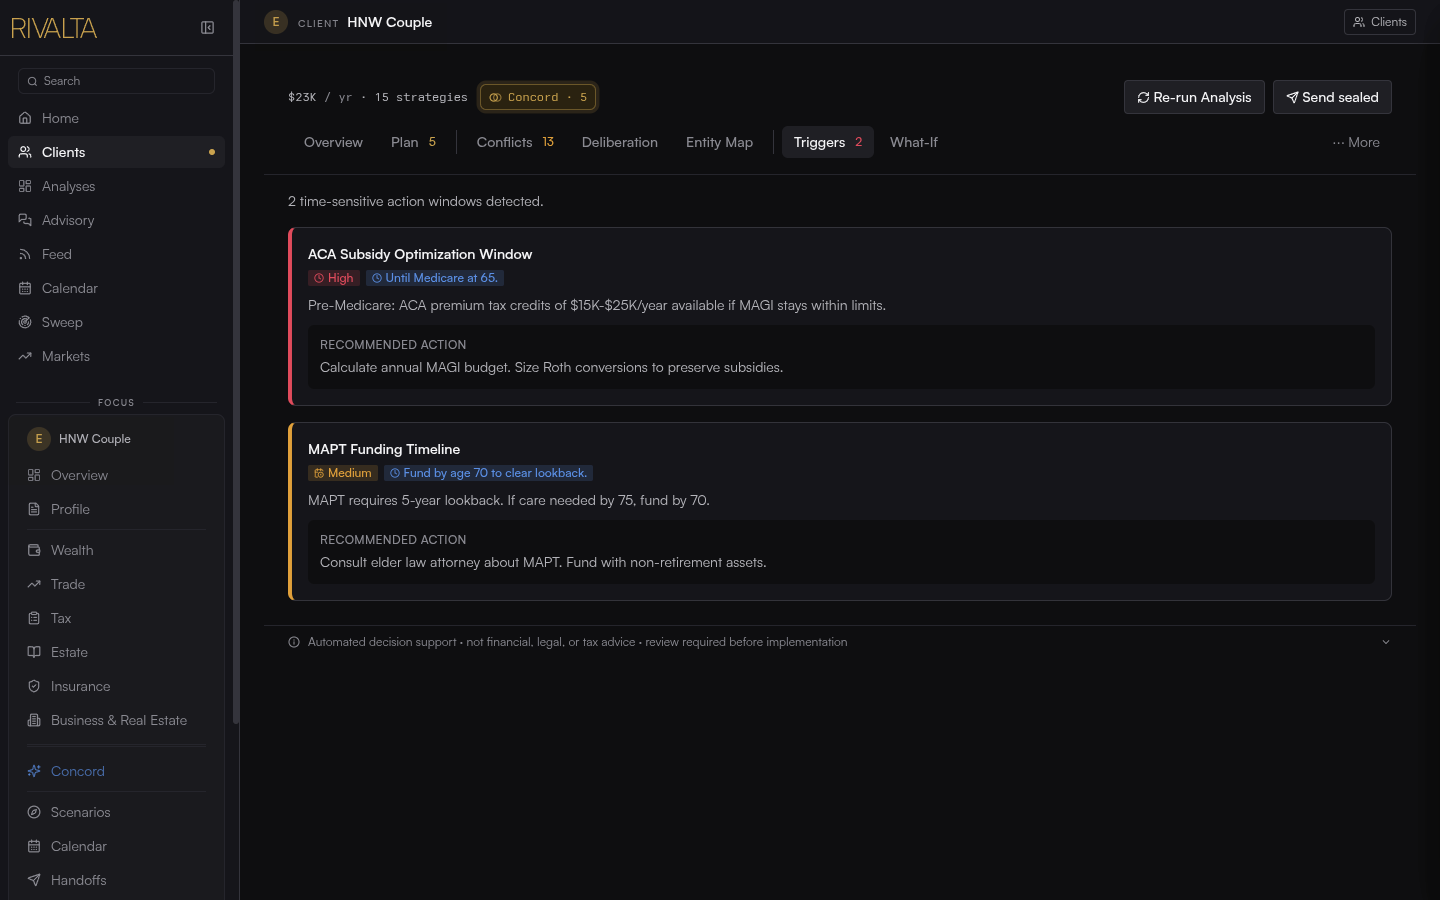Open the Analyses grid icon
The image size is (1440, 900).
point(25,186)
